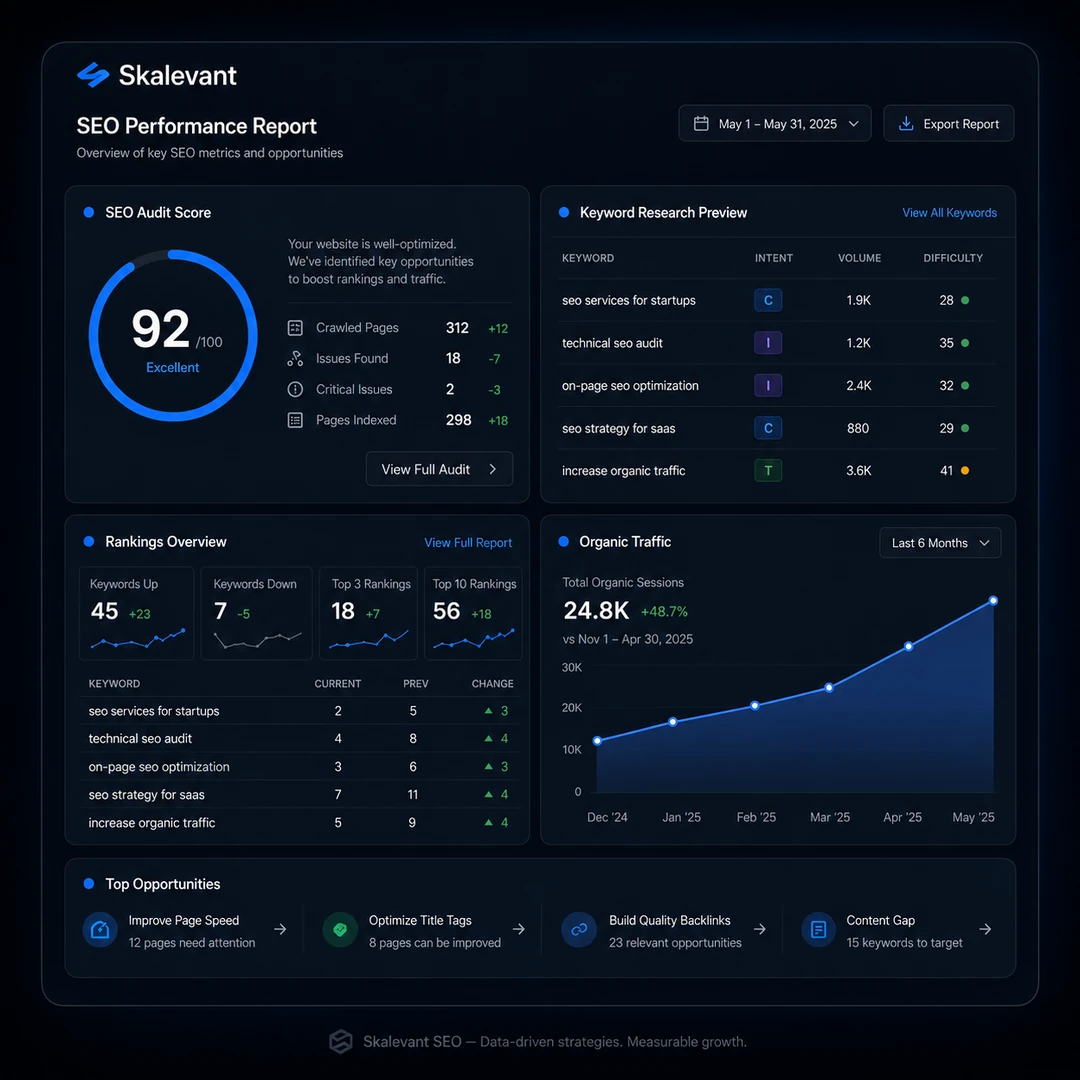
Task: Click the Dec '24 data point on traffic chart
Action: 597,741
